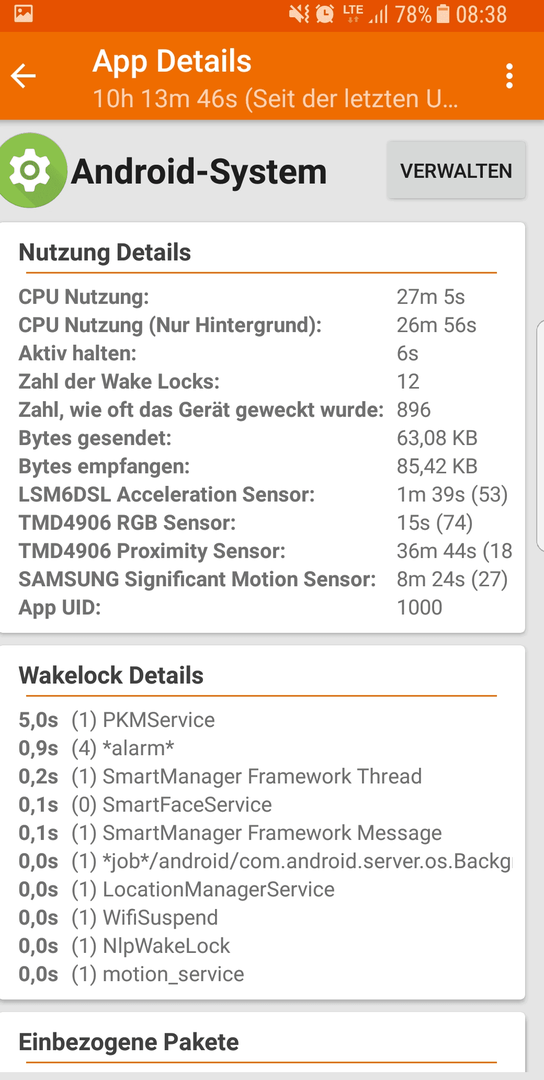Tap the back arrow icon
Image resolution: width=544 pixels, height=1080 pixels.
(x=23, y=76)
